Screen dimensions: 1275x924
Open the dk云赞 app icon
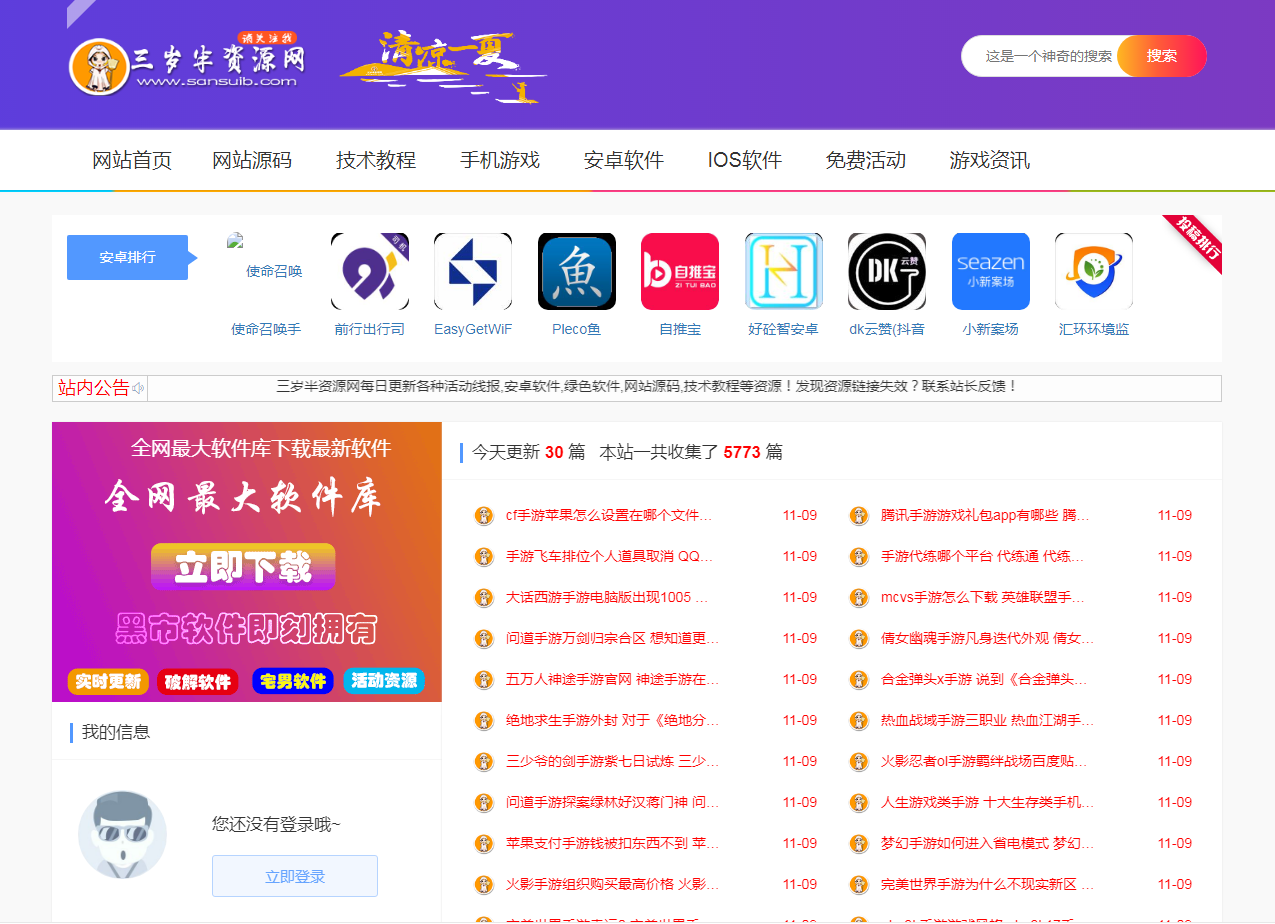887,271
